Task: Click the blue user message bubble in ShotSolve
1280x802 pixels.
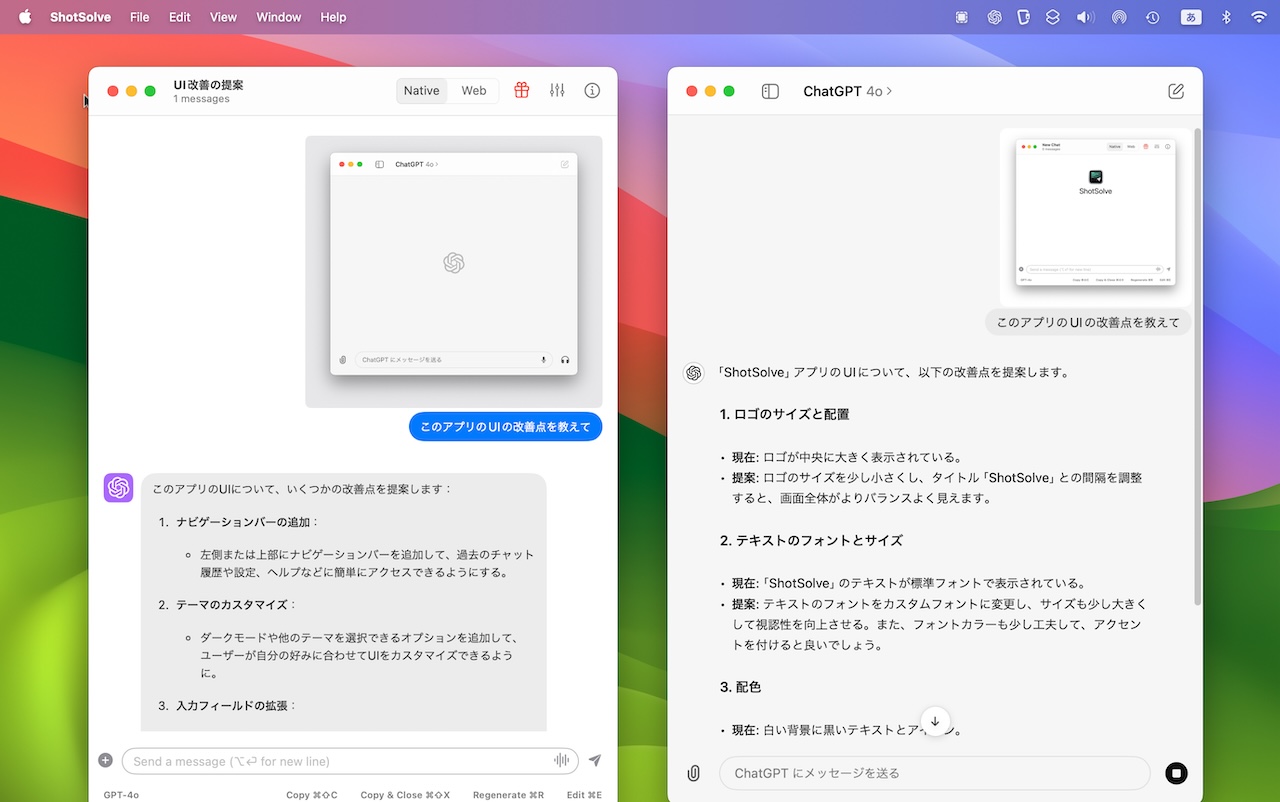Action: point(505,427)
